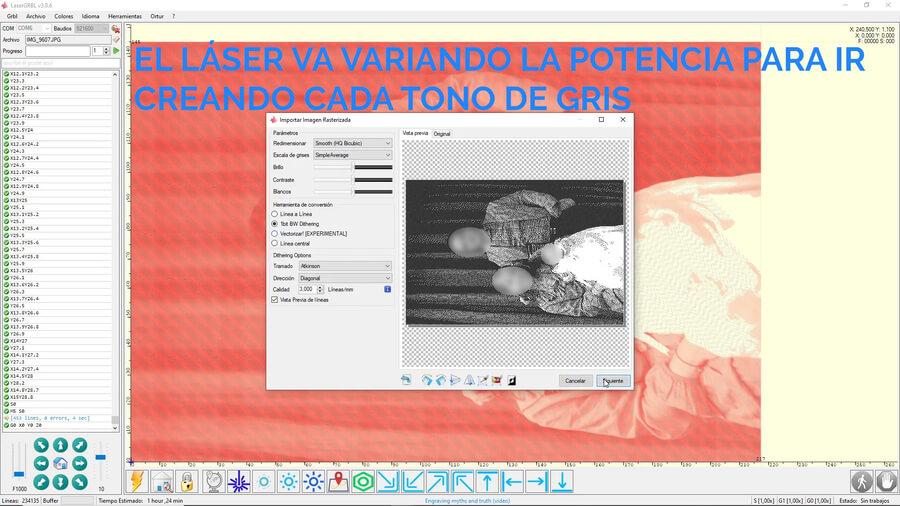900x506 pixels.
Task: Click the largest sun laser power icon
Action: coord(313,481)
